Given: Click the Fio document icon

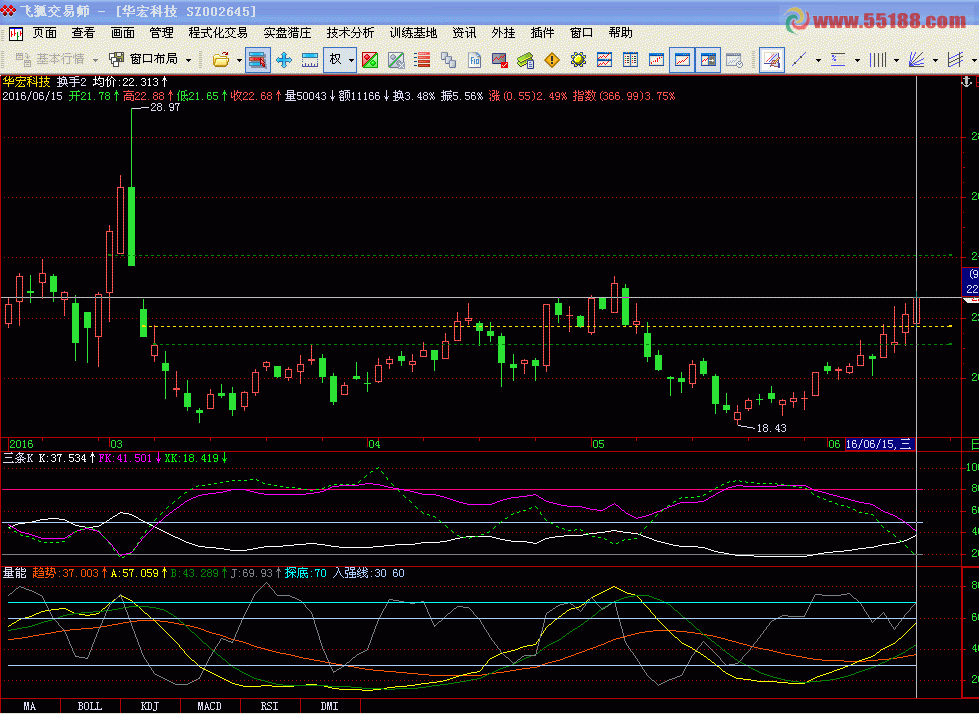Looking at the screenshot, I should point(475,60).
